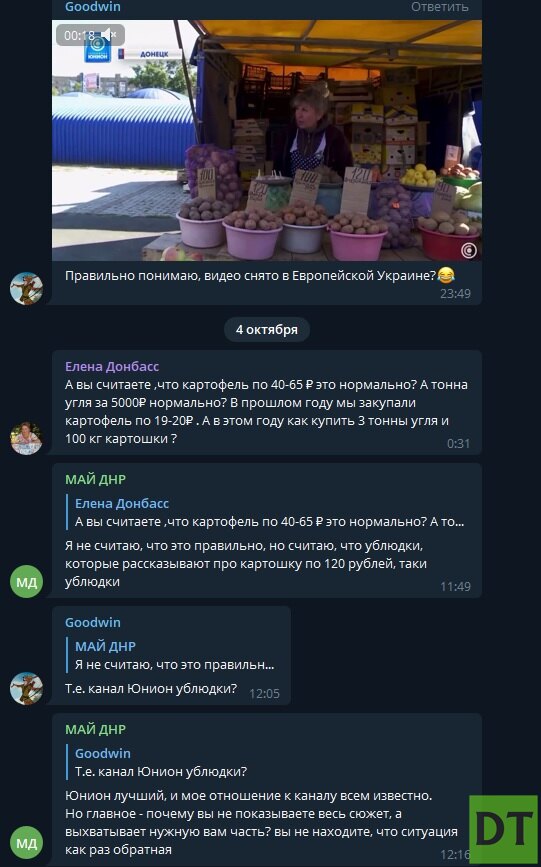Play the Donetsk market video thumbnail
Screen dimensions: 541x867
[267, 140]
